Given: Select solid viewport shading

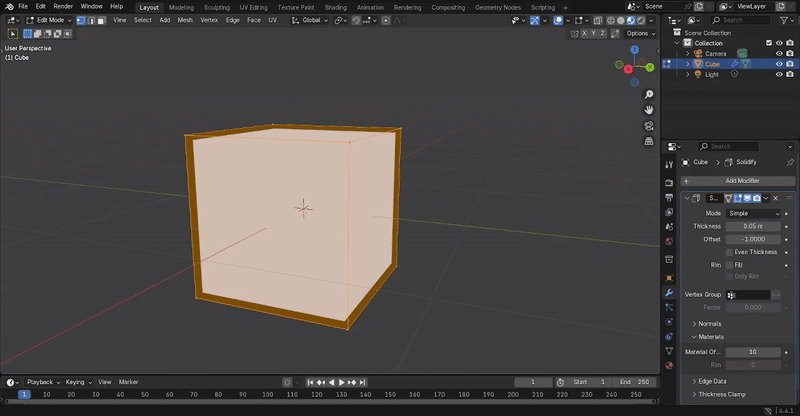Looking at the screenshot, I should pos(620,20).
